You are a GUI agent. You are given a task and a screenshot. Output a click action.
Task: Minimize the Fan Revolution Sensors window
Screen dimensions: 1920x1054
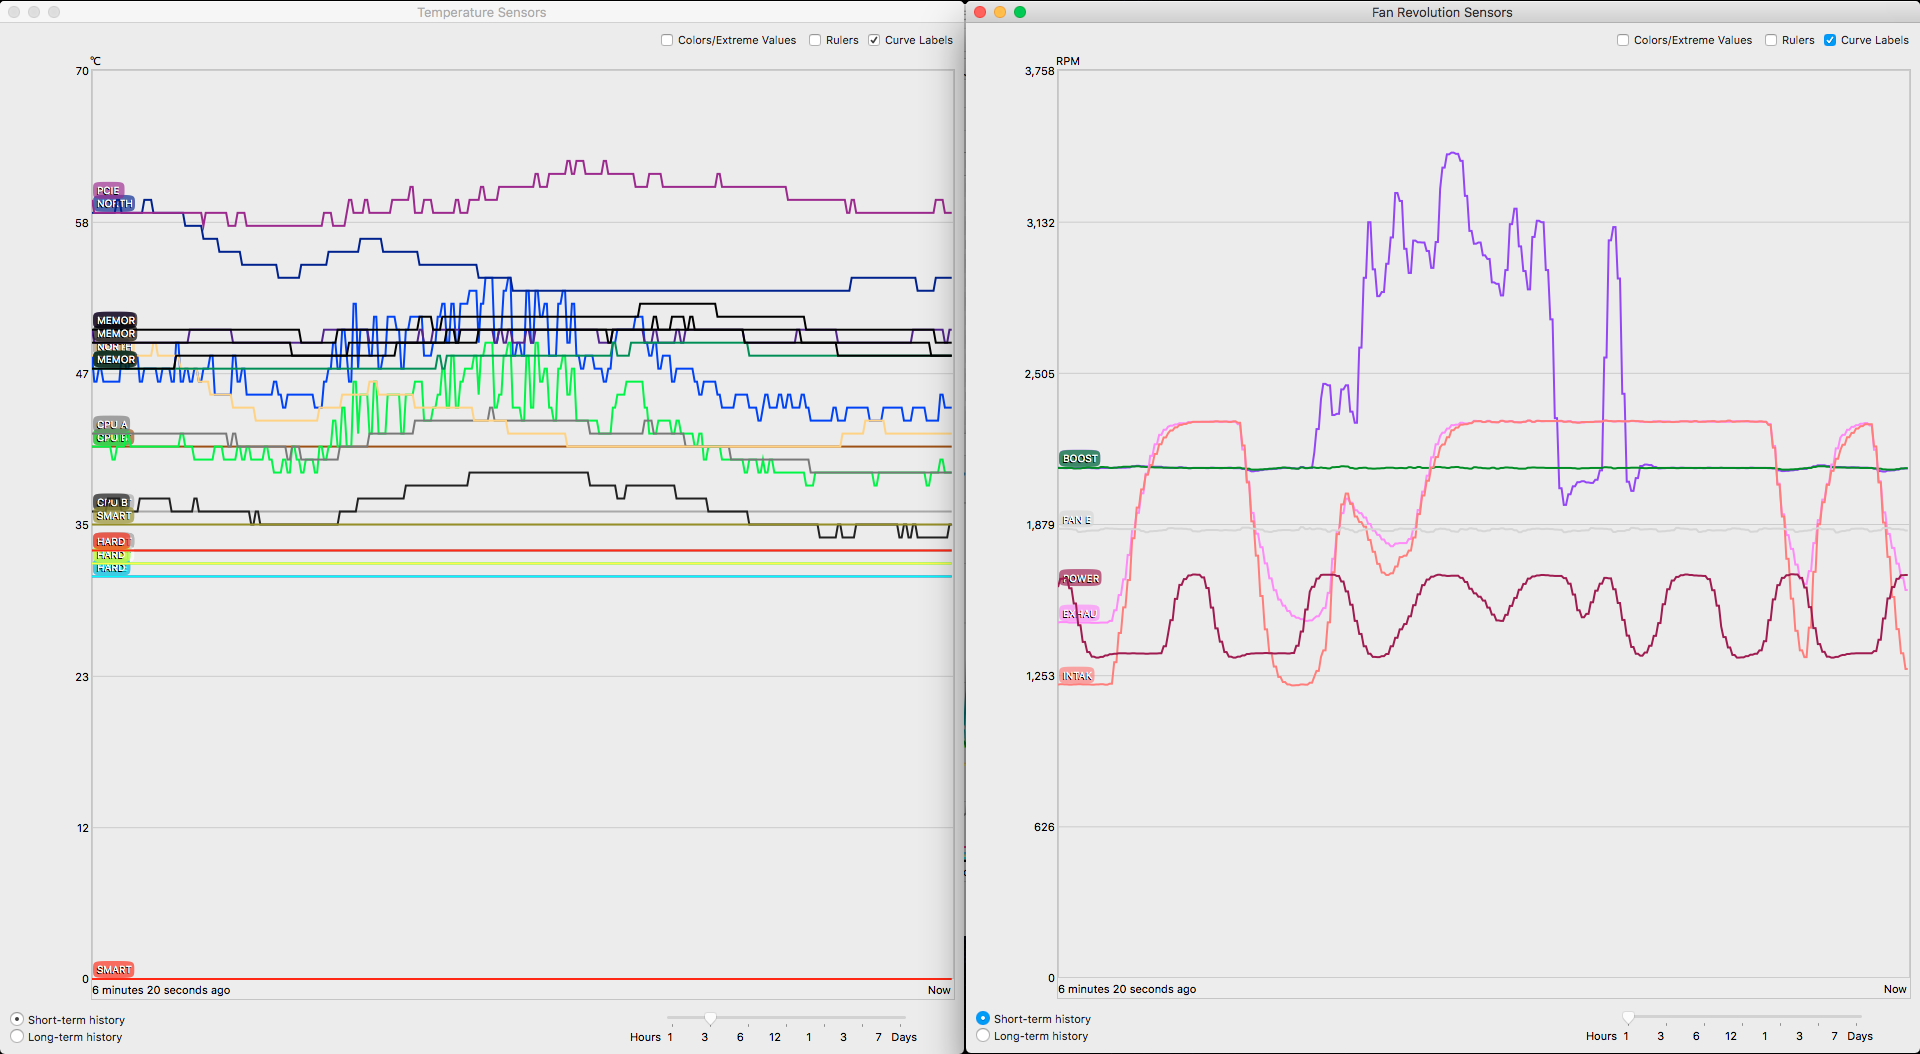coord(1000,12)
